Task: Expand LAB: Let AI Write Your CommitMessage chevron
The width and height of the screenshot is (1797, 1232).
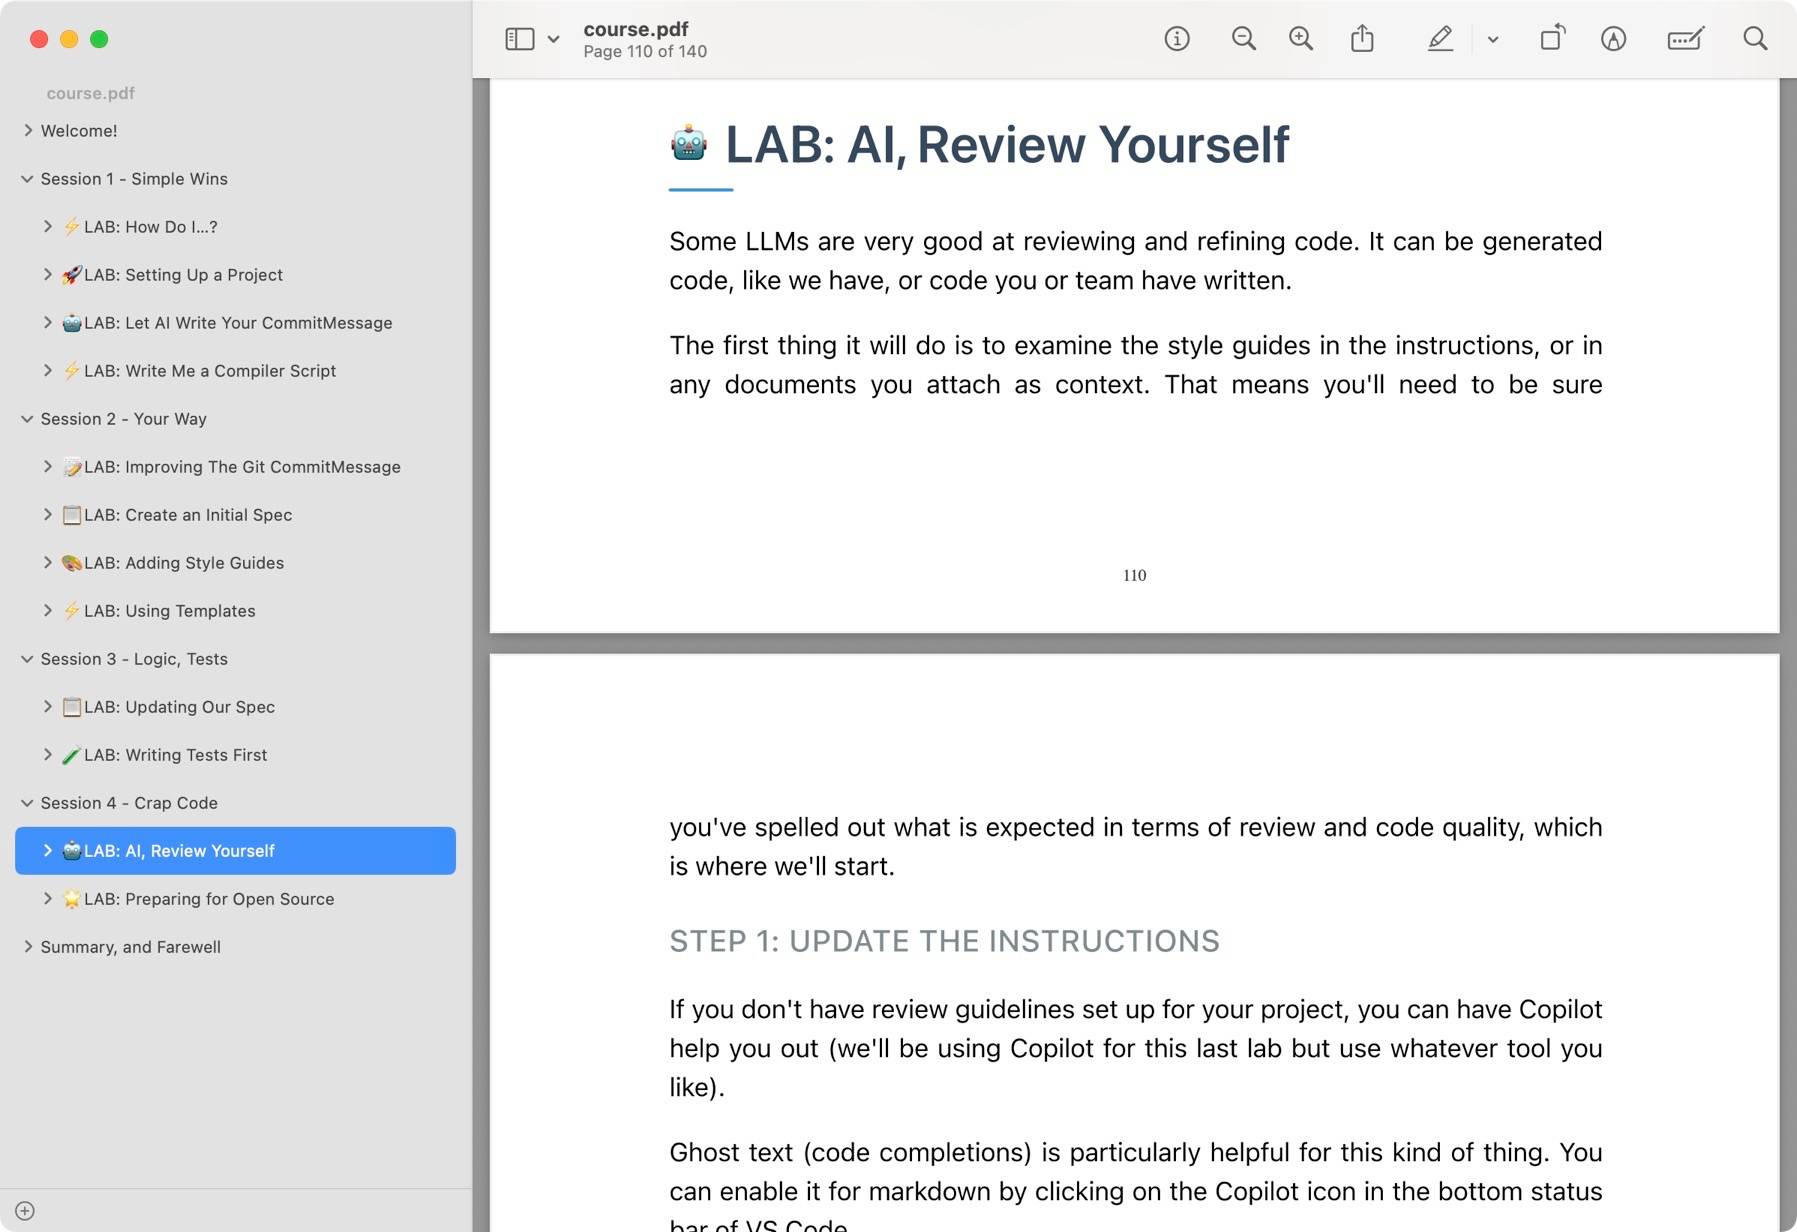Action: (x=47, y=322)
